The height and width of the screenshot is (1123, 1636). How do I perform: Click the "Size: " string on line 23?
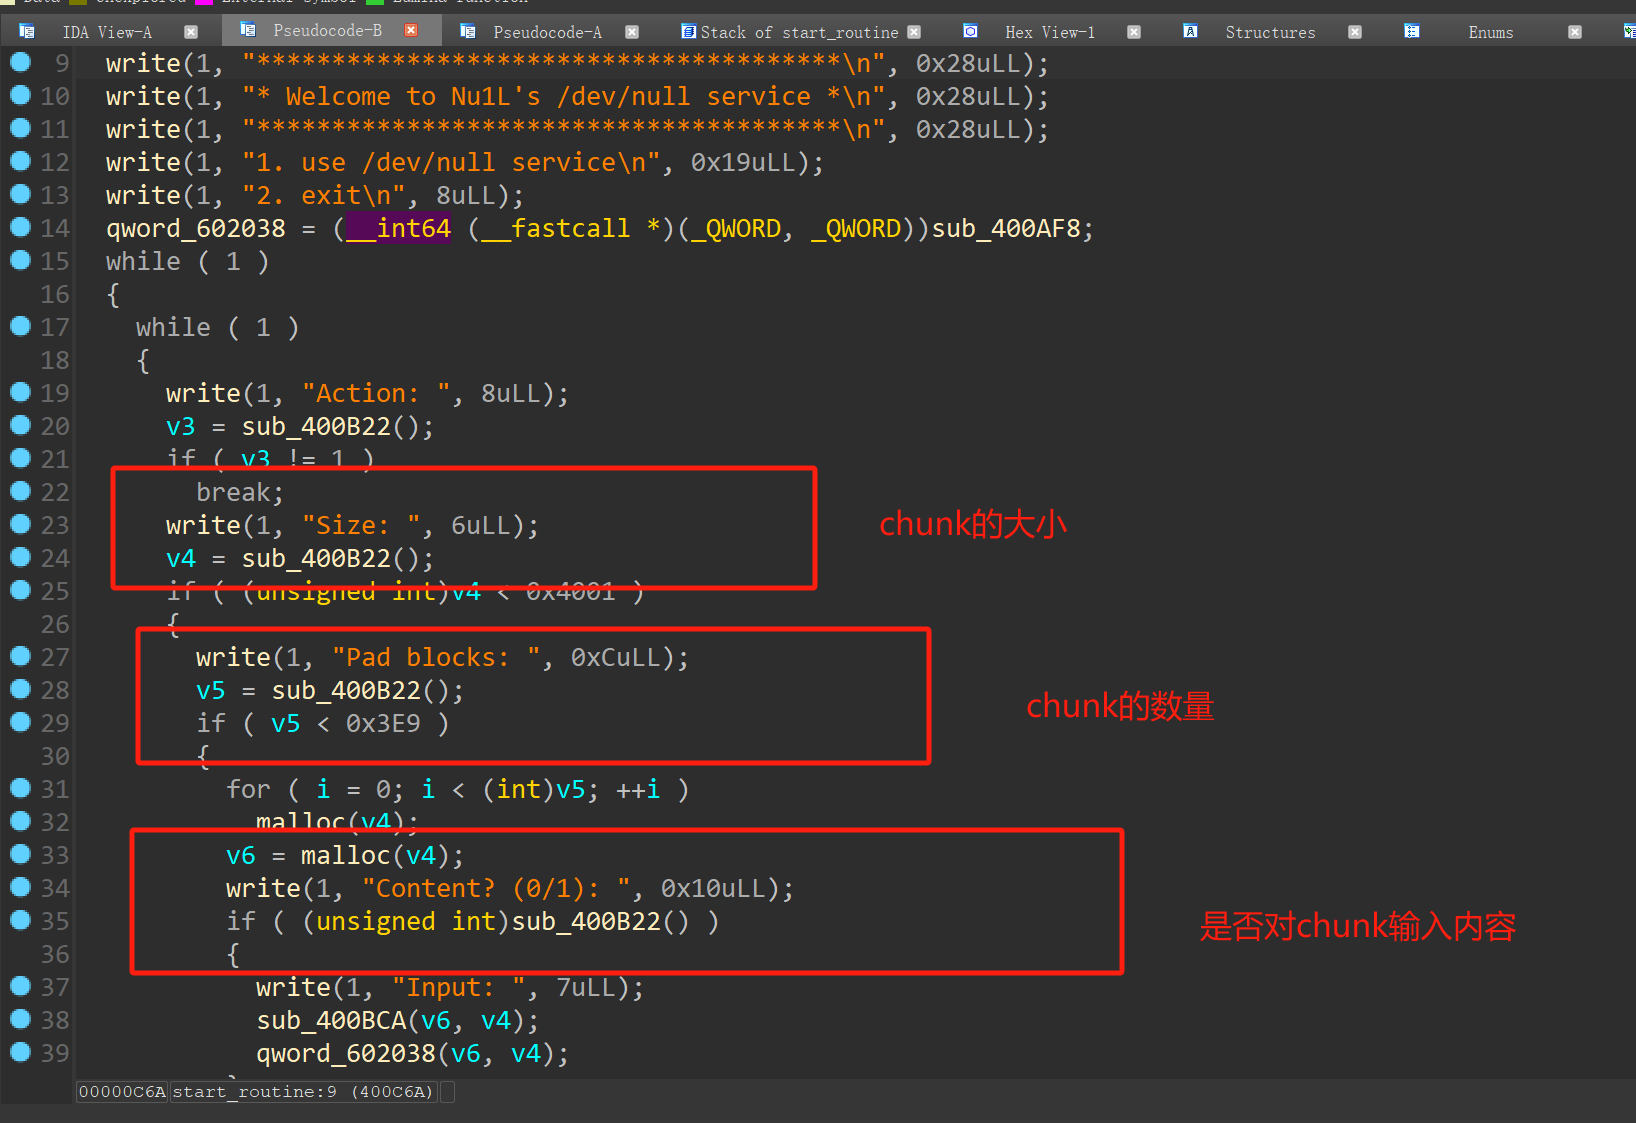(362, 526)
